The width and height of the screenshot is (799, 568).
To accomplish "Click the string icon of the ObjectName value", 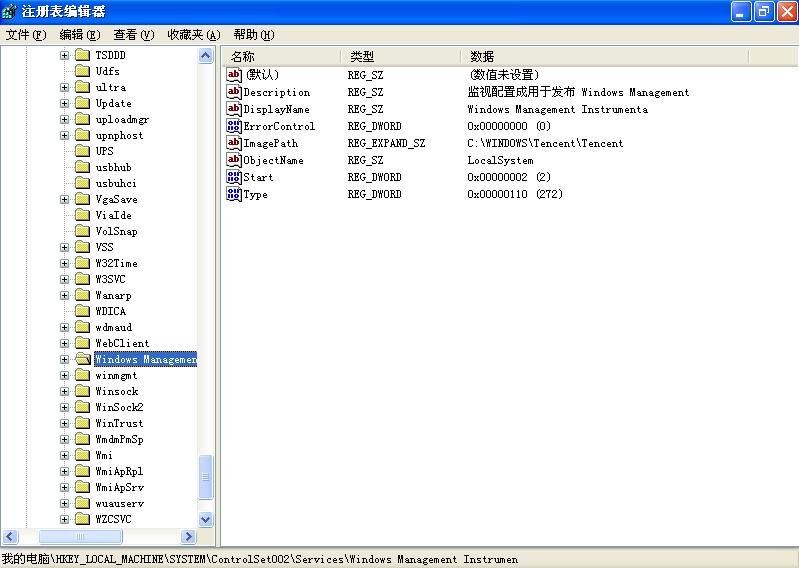I will pyautogui.click(x=234, y=160).
